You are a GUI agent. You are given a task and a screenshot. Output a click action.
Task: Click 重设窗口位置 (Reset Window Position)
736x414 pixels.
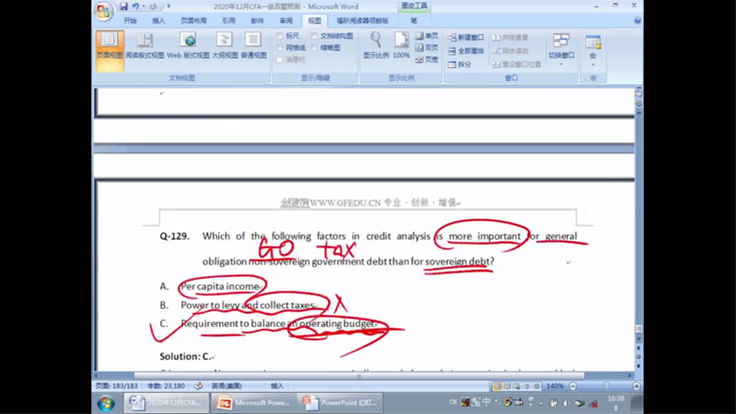[x=517, y=64]
